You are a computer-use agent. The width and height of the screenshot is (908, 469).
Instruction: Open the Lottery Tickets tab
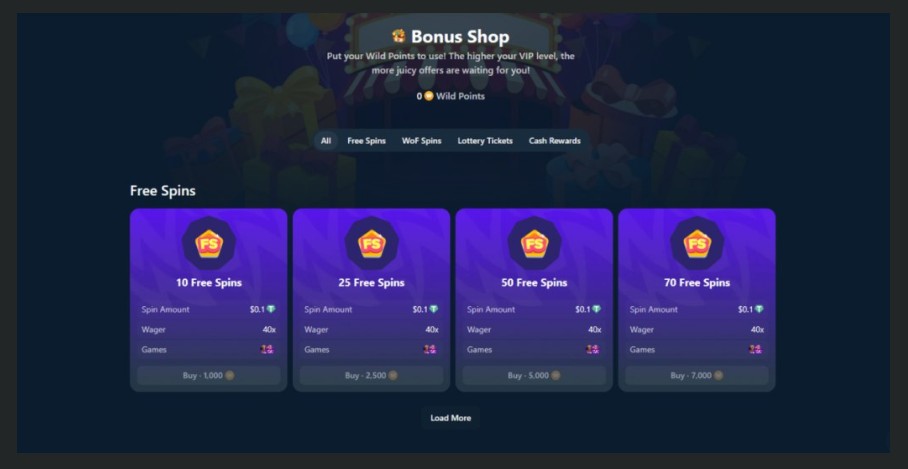tap(485, 141)
